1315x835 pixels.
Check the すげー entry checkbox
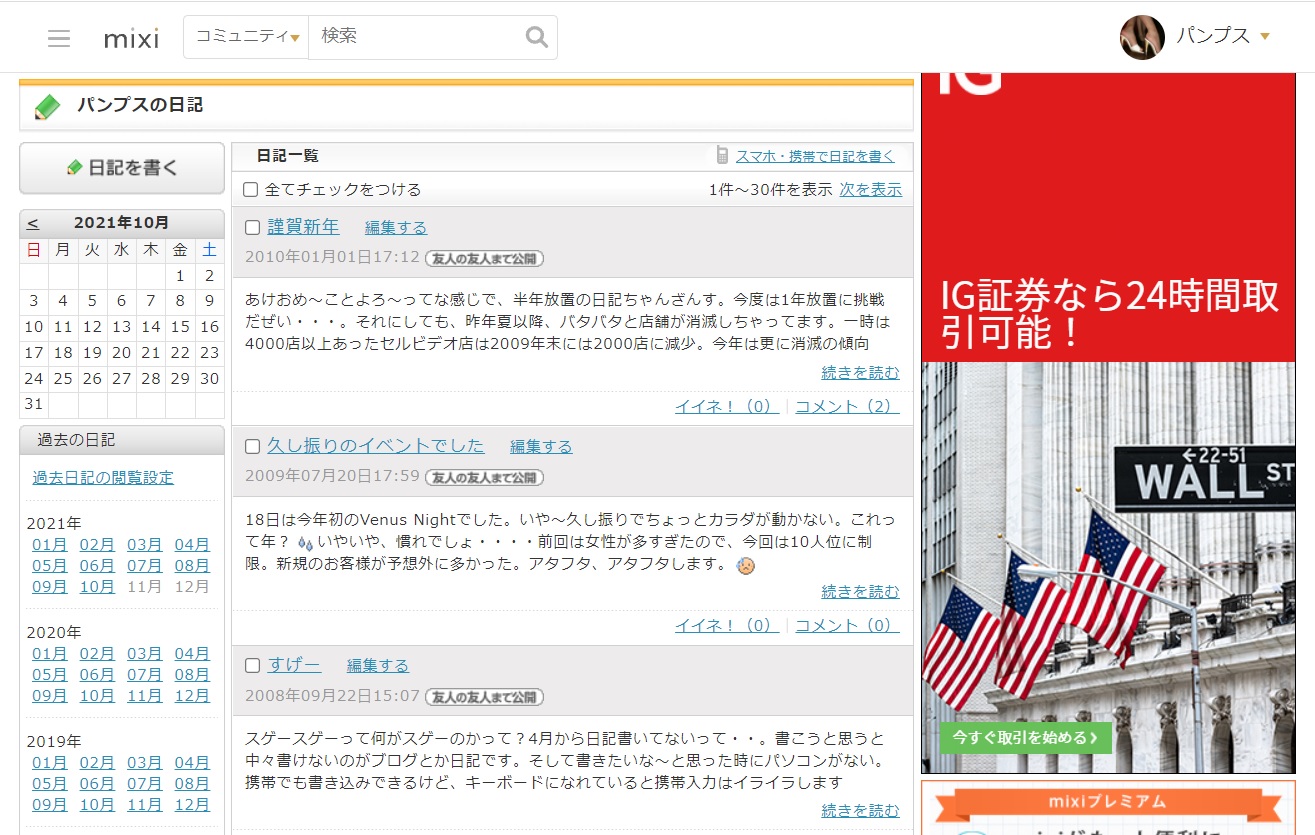[253, 666]
